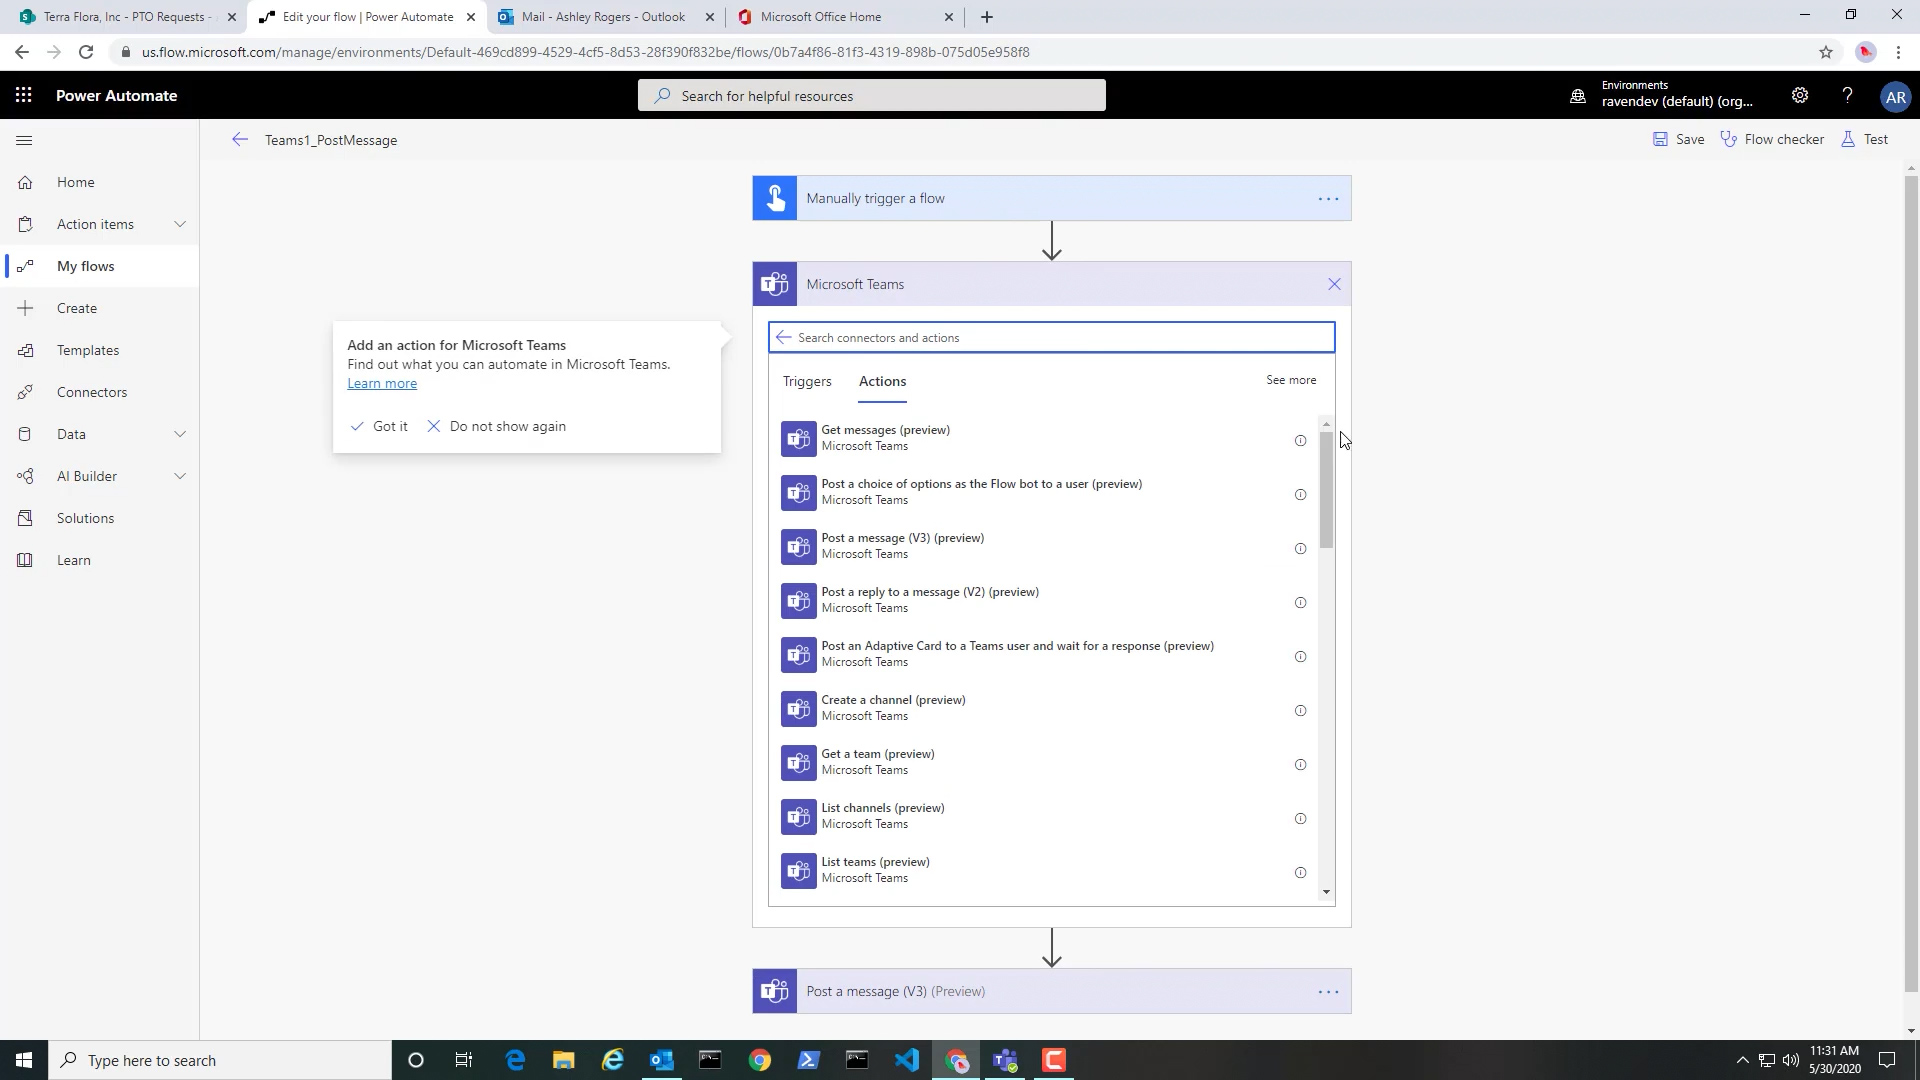The width and height of the screenshot is (1920, 1080).
Task: Show info for List teams action
Action: click(x=1300, y=873)
